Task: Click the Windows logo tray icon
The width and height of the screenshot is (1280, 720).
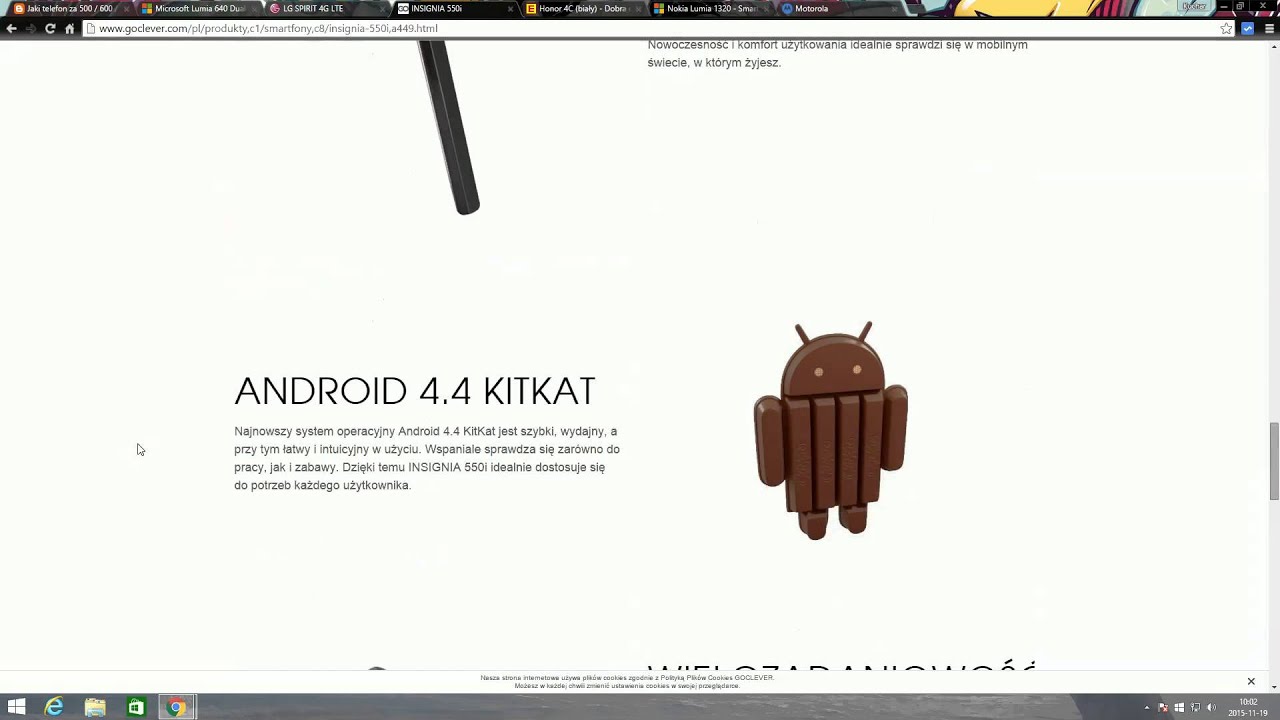Action: [x=1179, y=708]
